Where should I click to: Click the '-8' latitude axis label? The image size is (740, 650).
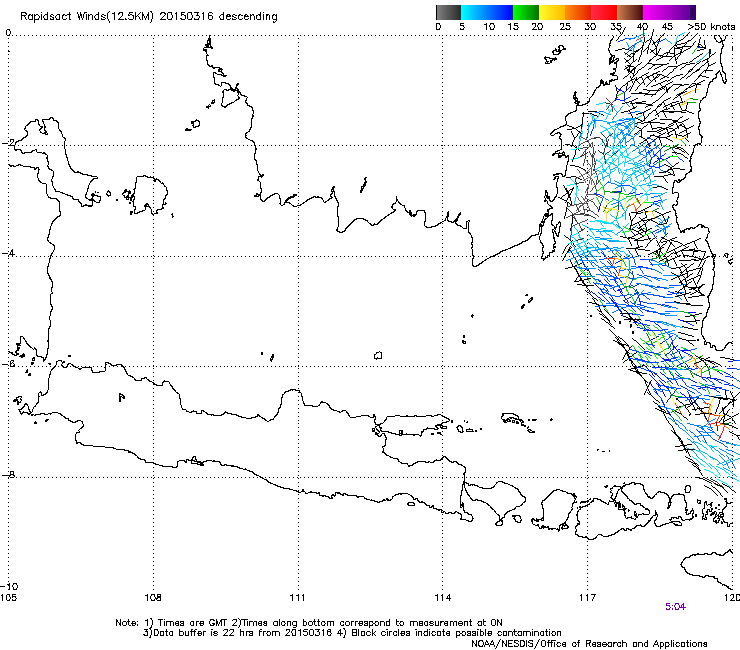coord(8,475)
